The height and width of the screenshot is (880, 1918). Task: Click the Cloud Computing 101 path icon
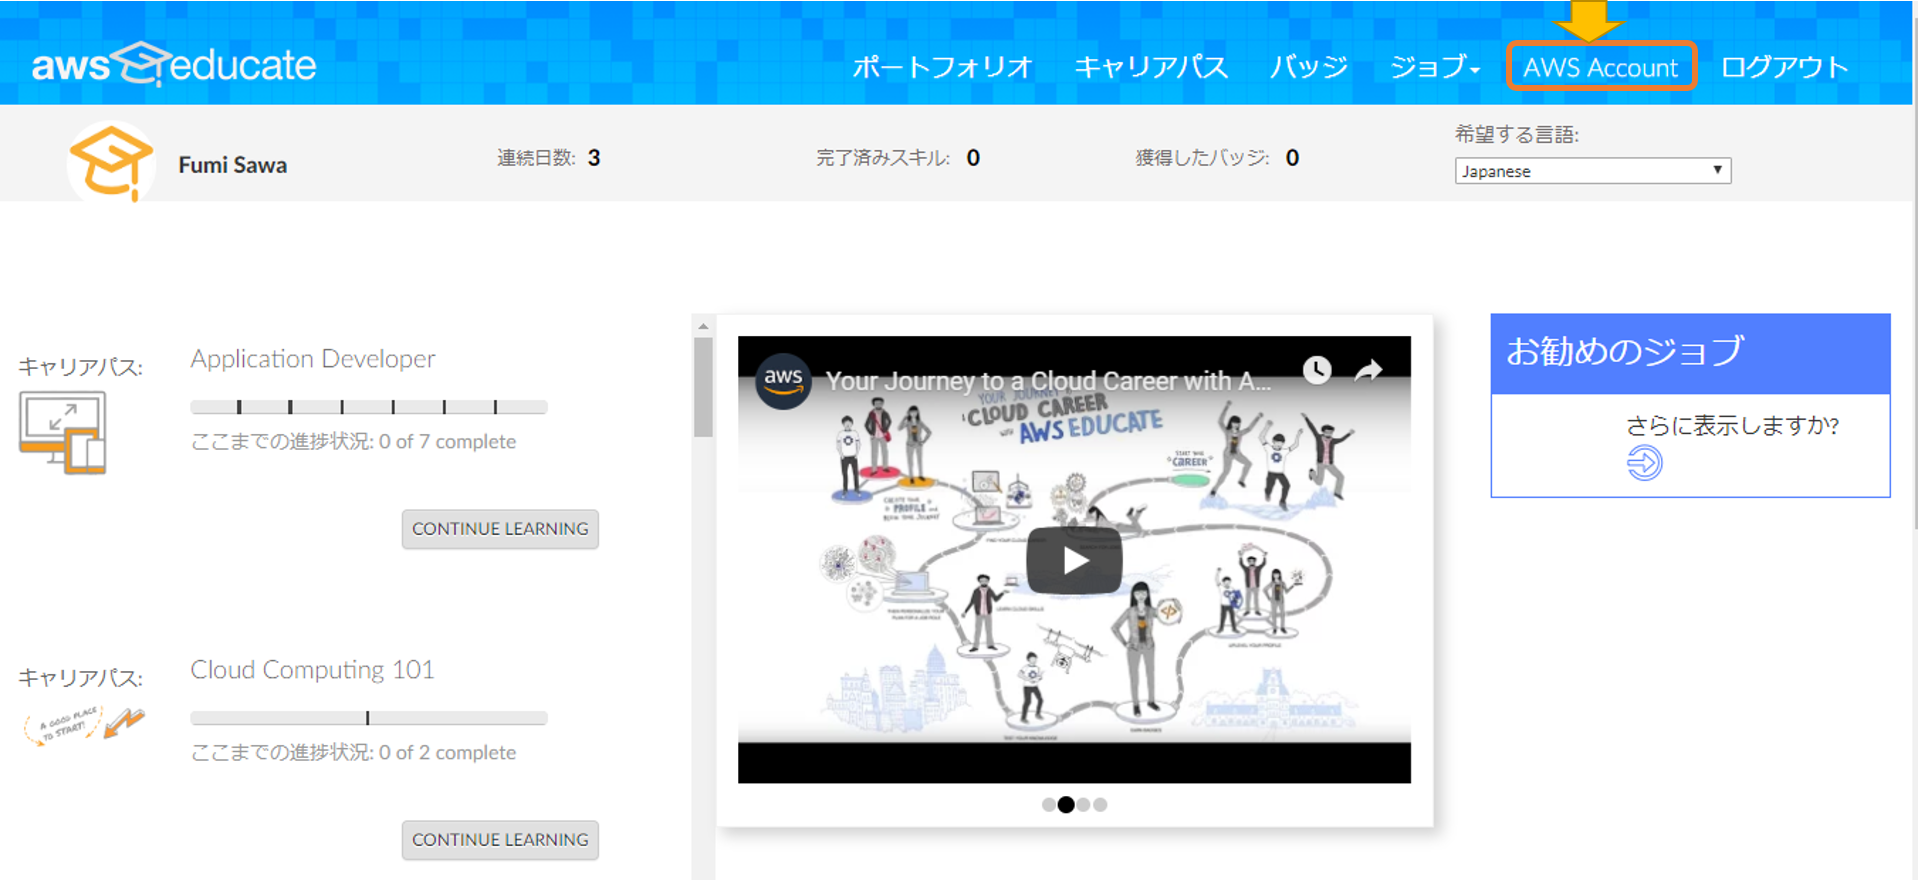(84, 725)
